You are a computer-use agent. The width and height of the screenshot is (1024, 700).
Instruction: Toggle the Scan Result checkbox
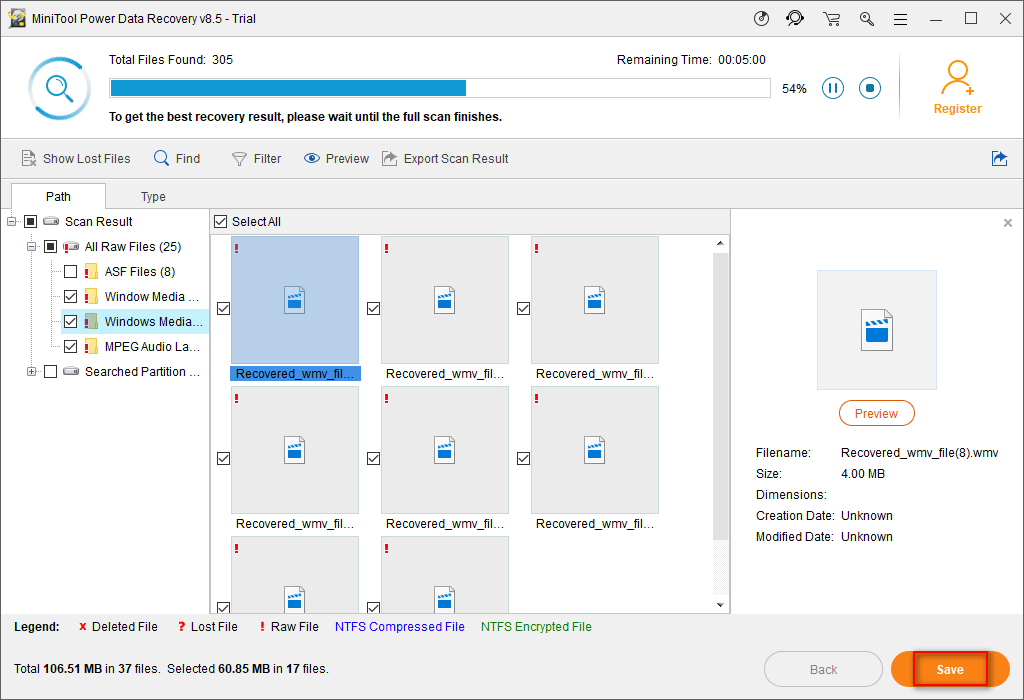[x=30, y=221]
